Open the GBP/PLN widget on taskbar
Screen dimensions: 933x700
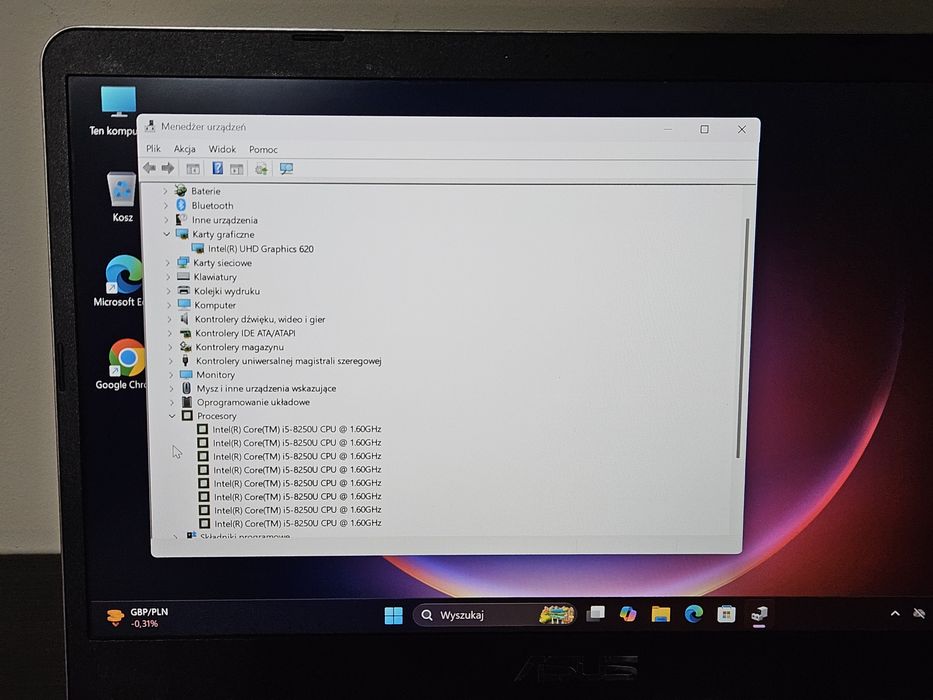[138, 618]
